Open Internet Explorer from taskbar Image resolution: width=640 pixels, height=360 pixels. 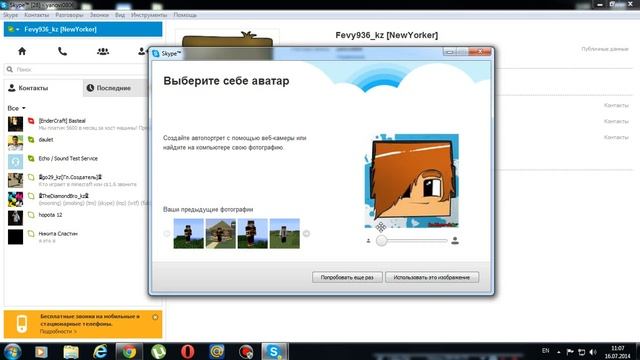point(100,351)
